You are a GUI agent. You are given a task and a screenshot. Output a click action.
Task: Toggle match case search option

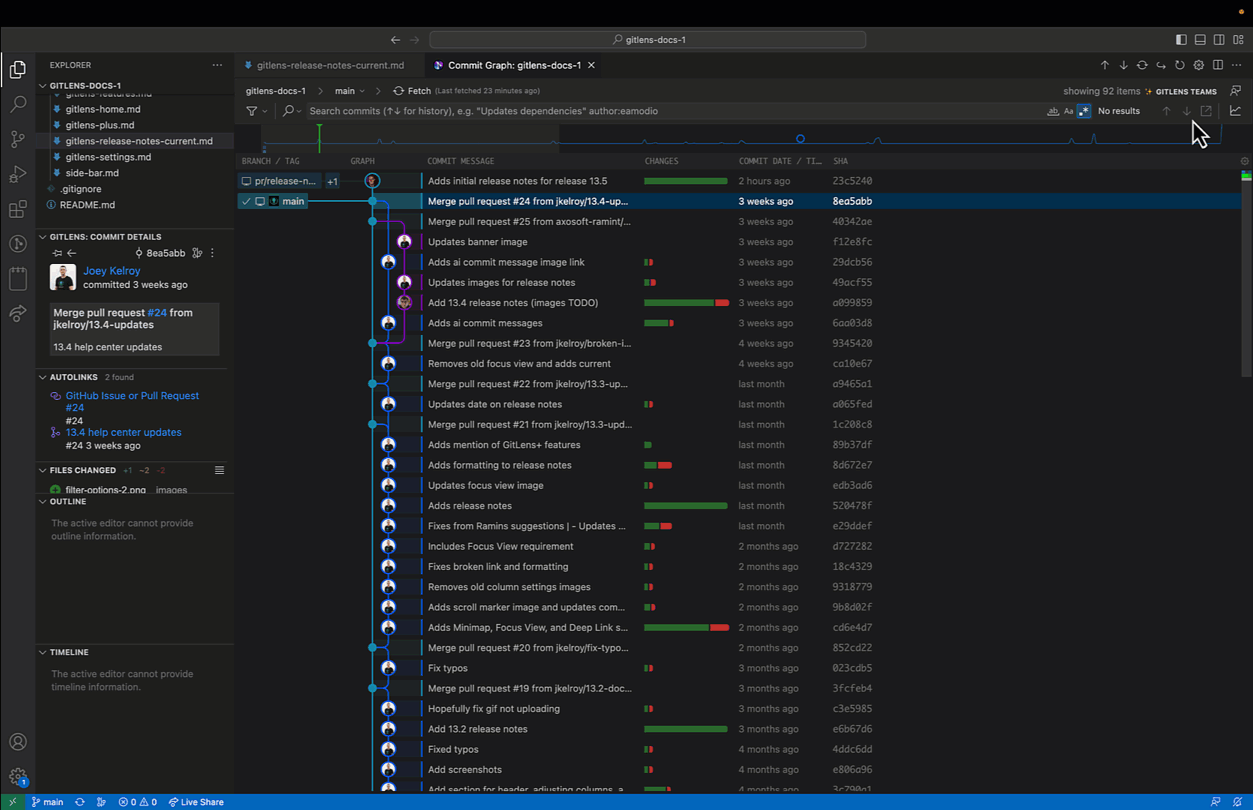point(1068,111)
